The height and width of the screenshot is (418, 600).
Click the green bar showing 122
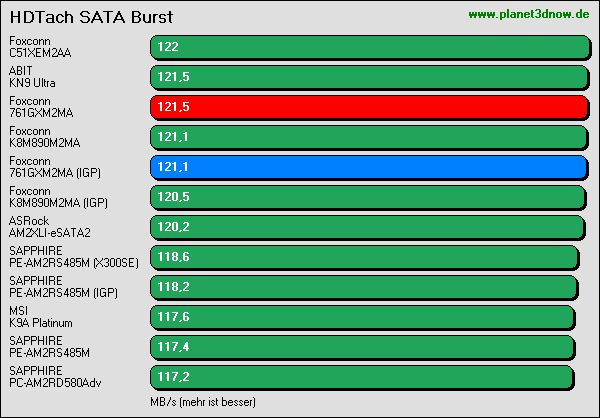click(370, 47)
